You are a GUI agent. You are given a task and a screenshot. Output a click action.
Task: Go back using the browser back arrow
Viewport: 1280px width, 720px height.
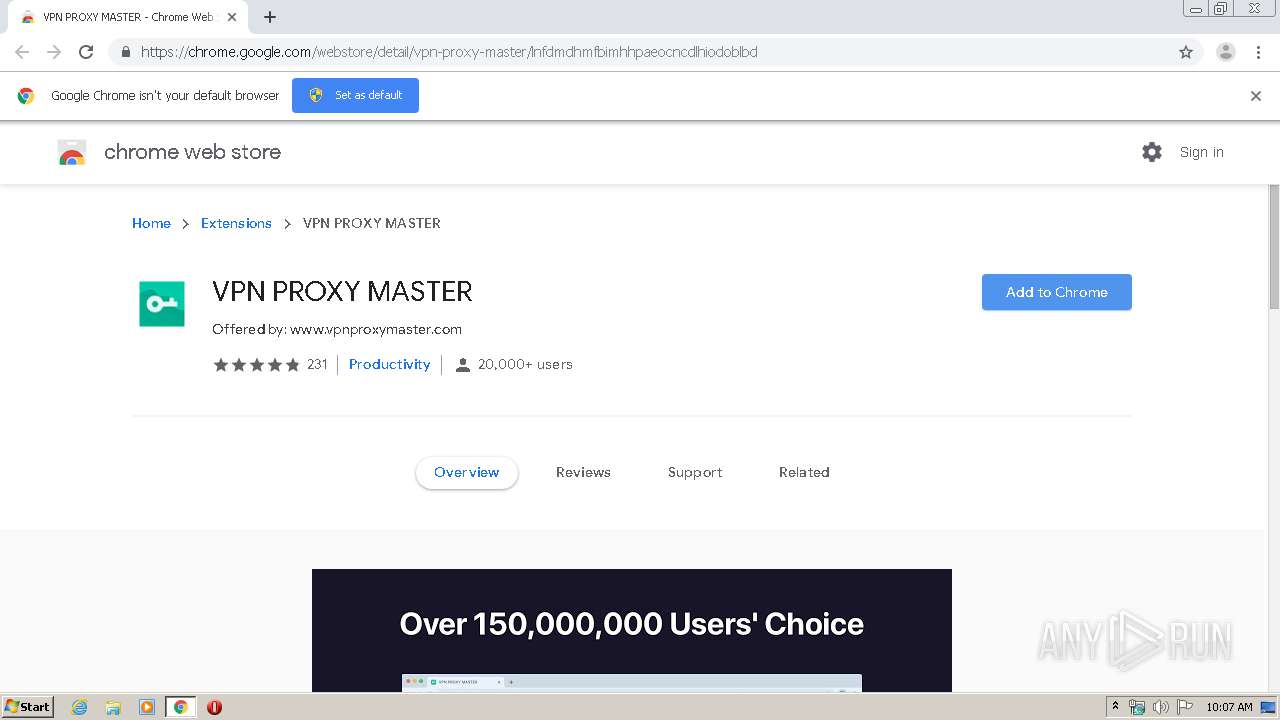22,52
